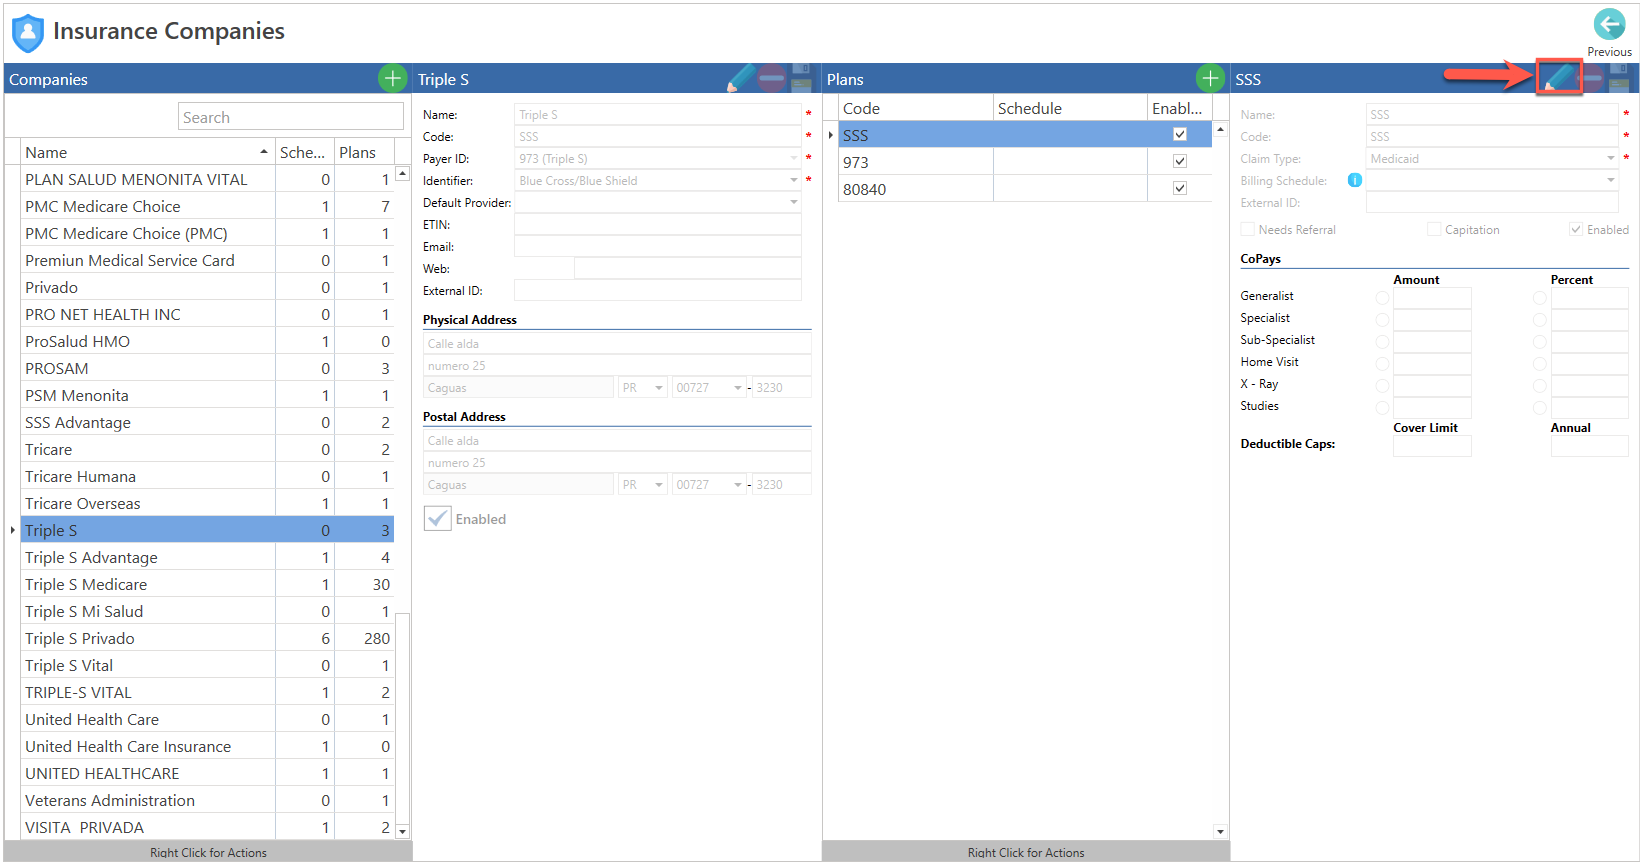
Task: Edit the SSS plan with pencil icon
Action: click(x=1558, y=78)
